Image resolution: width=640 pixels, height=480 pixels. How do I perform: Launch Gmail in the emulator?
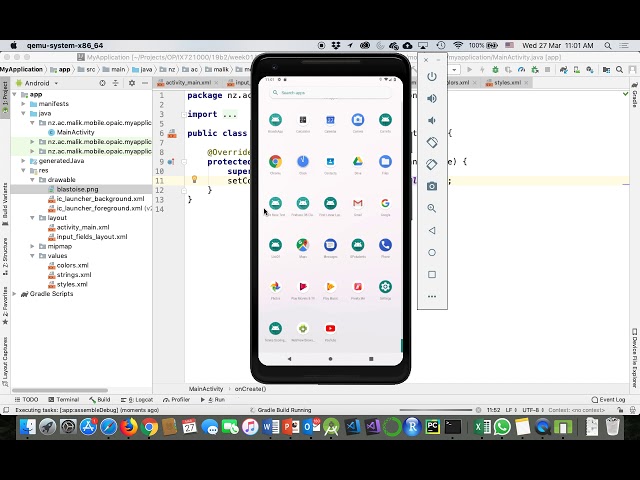(358, 203)
